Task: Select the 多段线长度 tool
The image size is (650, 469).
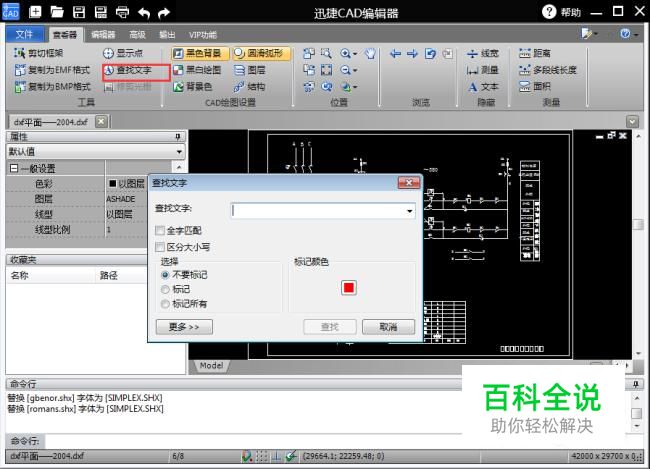Action: click(x=548, y=70)
